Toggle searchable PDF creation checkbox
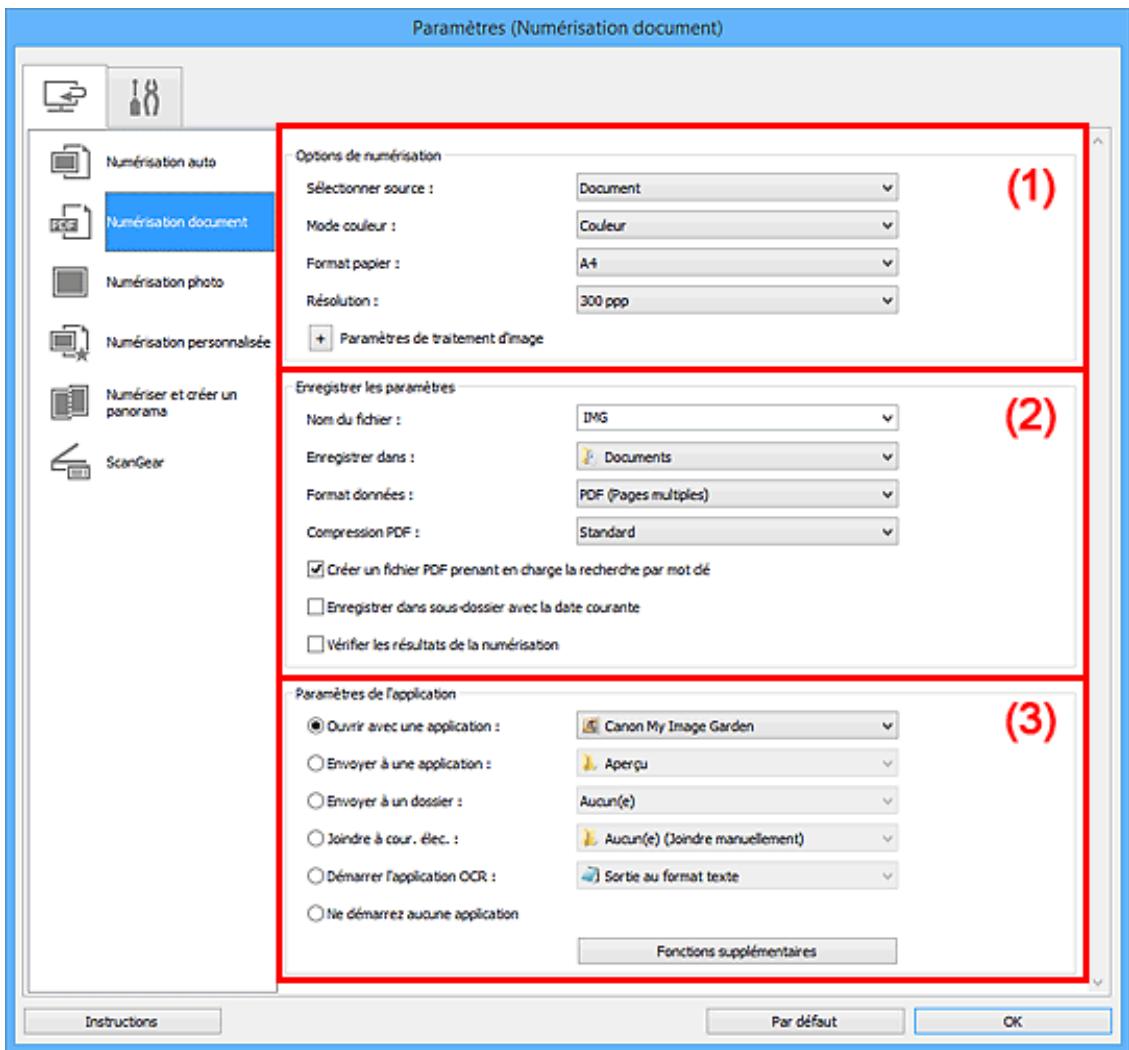This screenshot has height=1050, width=1129. [315, 570]
